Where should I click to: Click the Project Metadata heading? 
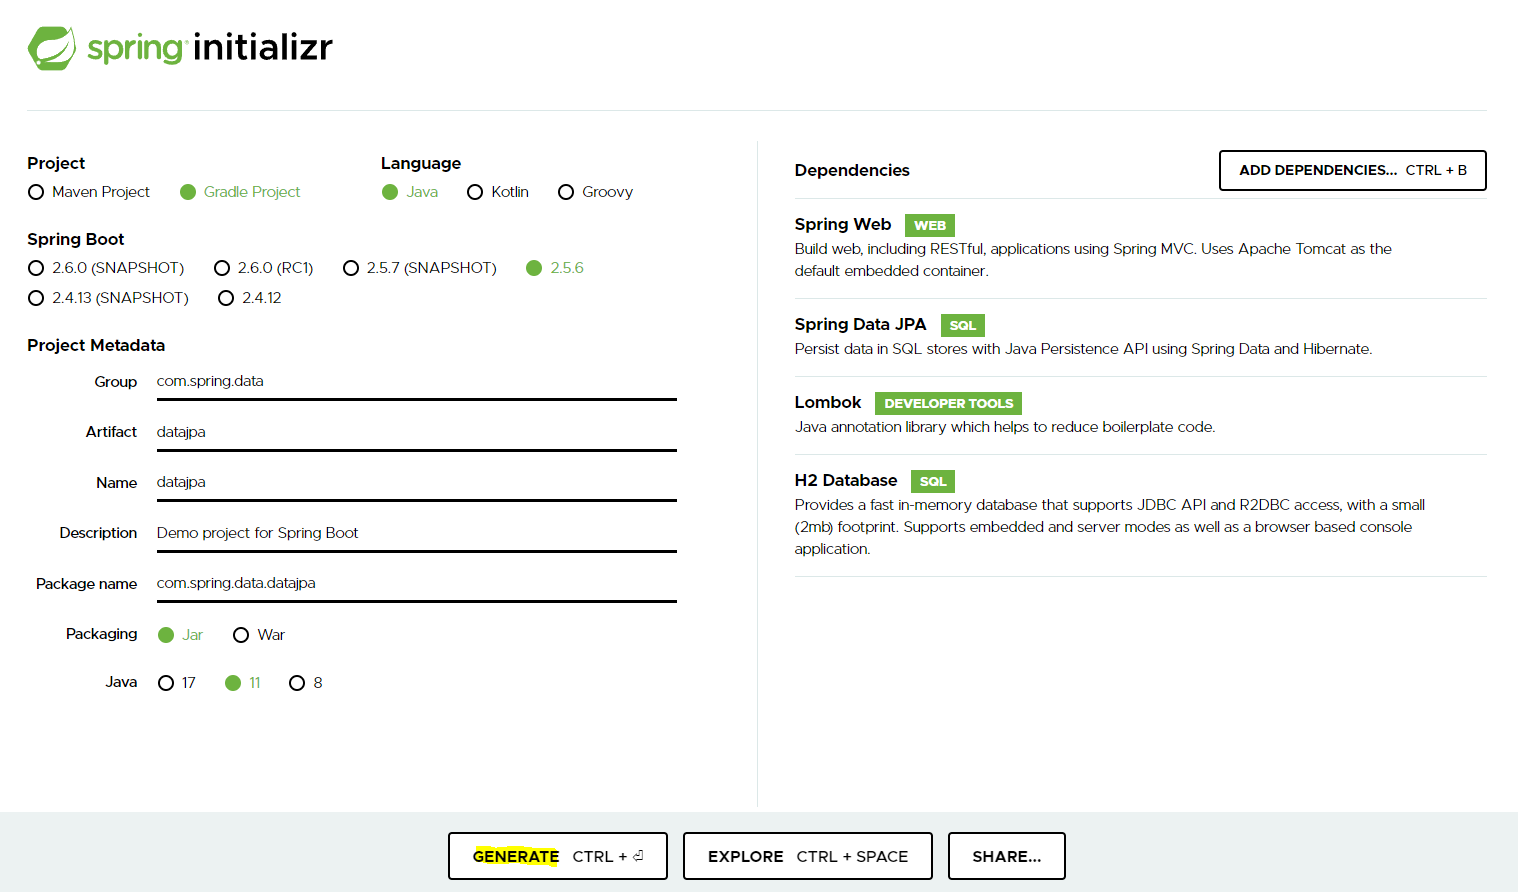coord(96,345)
